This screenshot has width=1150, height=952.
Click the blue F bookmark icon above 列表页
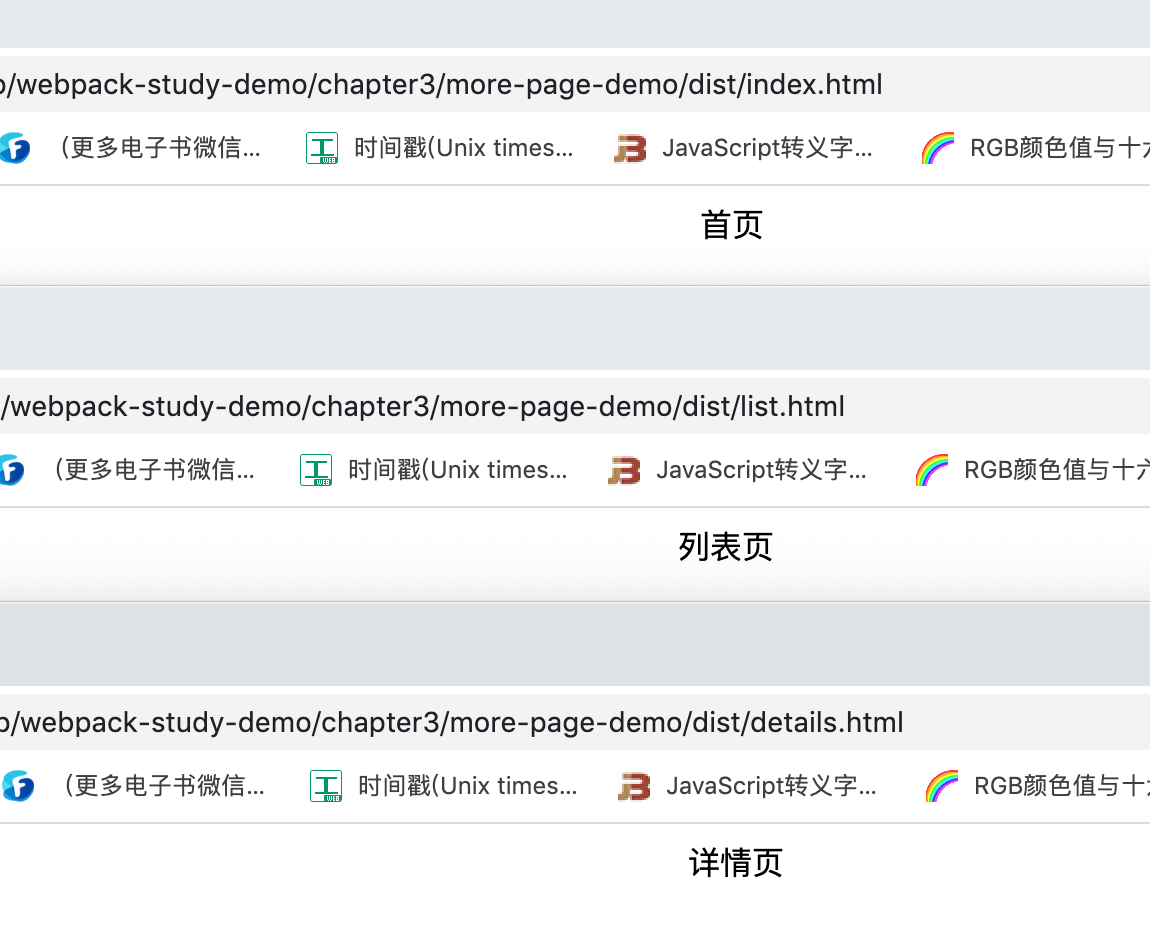click(x=10, y=470)
